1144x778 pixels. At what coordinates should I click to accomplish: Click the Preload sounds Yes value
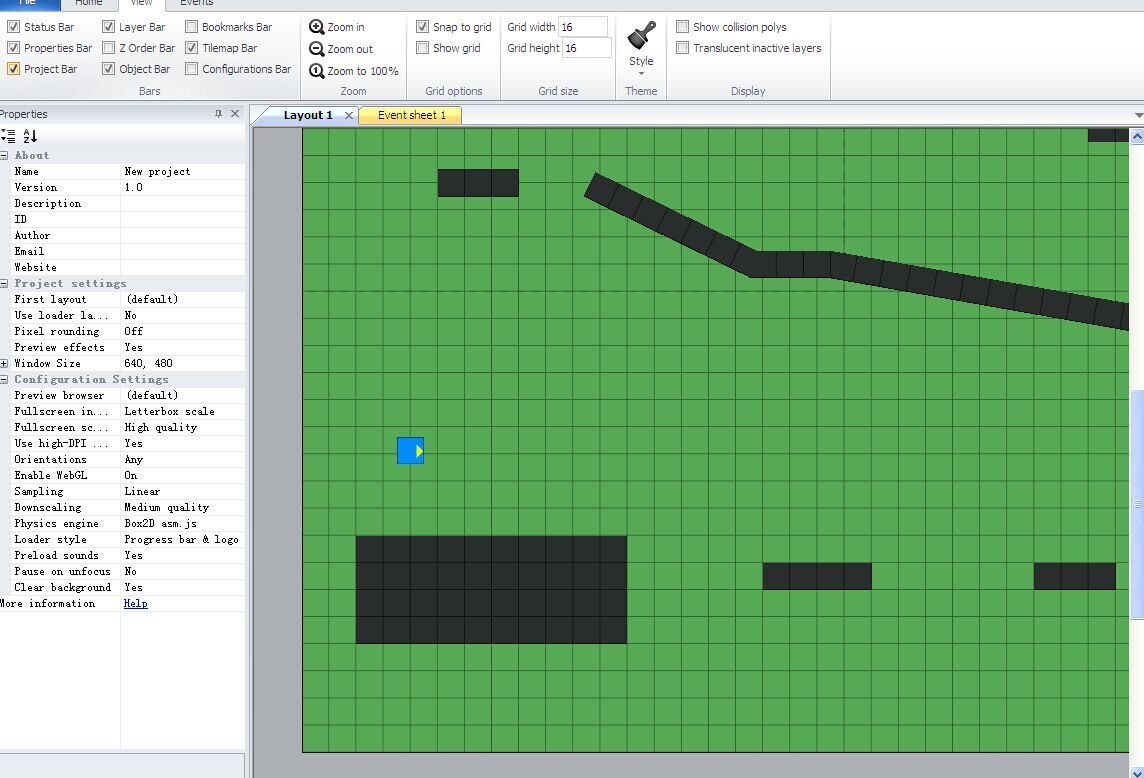click(x=182, y=556)
